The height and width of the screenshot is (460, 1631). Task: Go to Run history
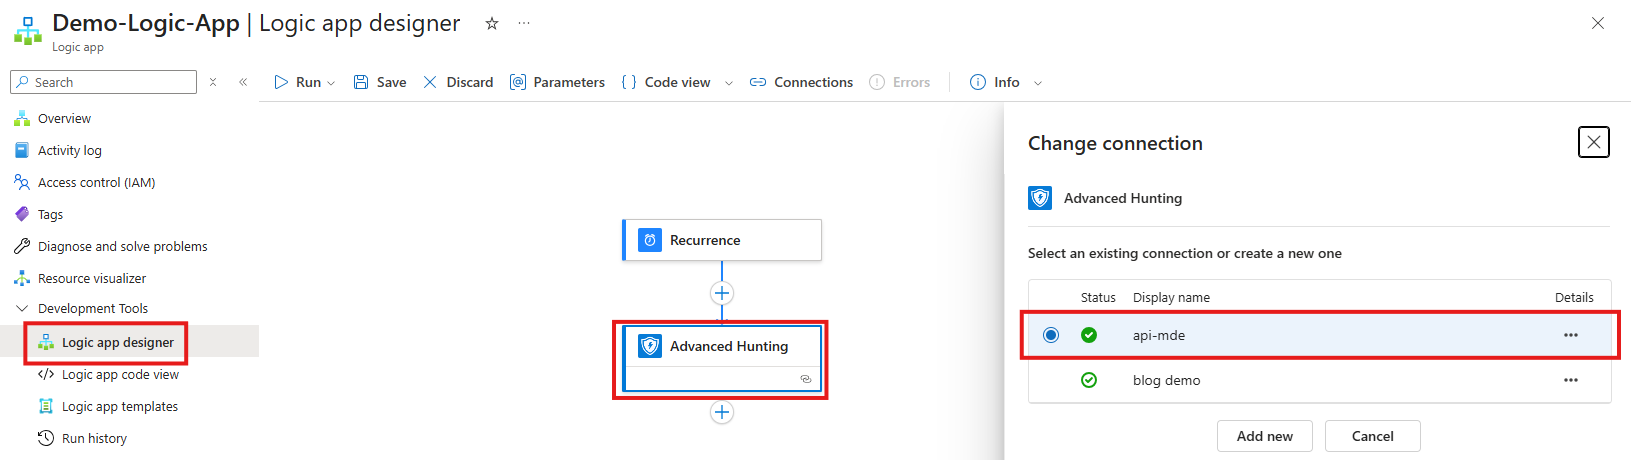[94, 438]
